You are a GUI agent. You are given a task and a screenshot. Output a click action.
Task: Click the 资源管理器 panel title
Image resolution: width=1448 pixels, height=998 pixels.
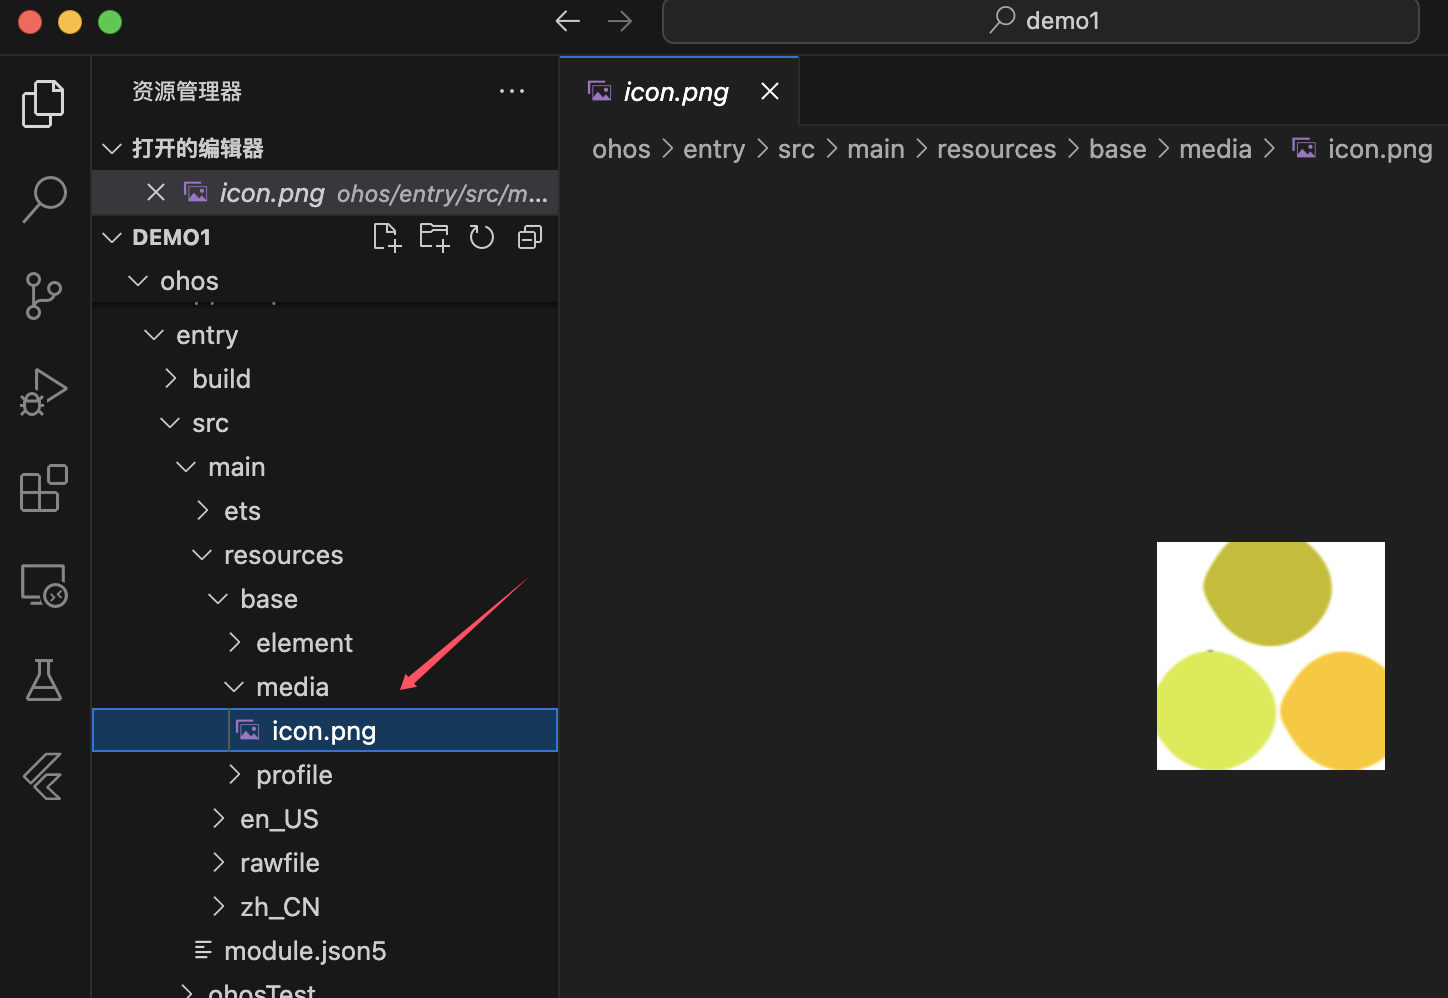187,91
